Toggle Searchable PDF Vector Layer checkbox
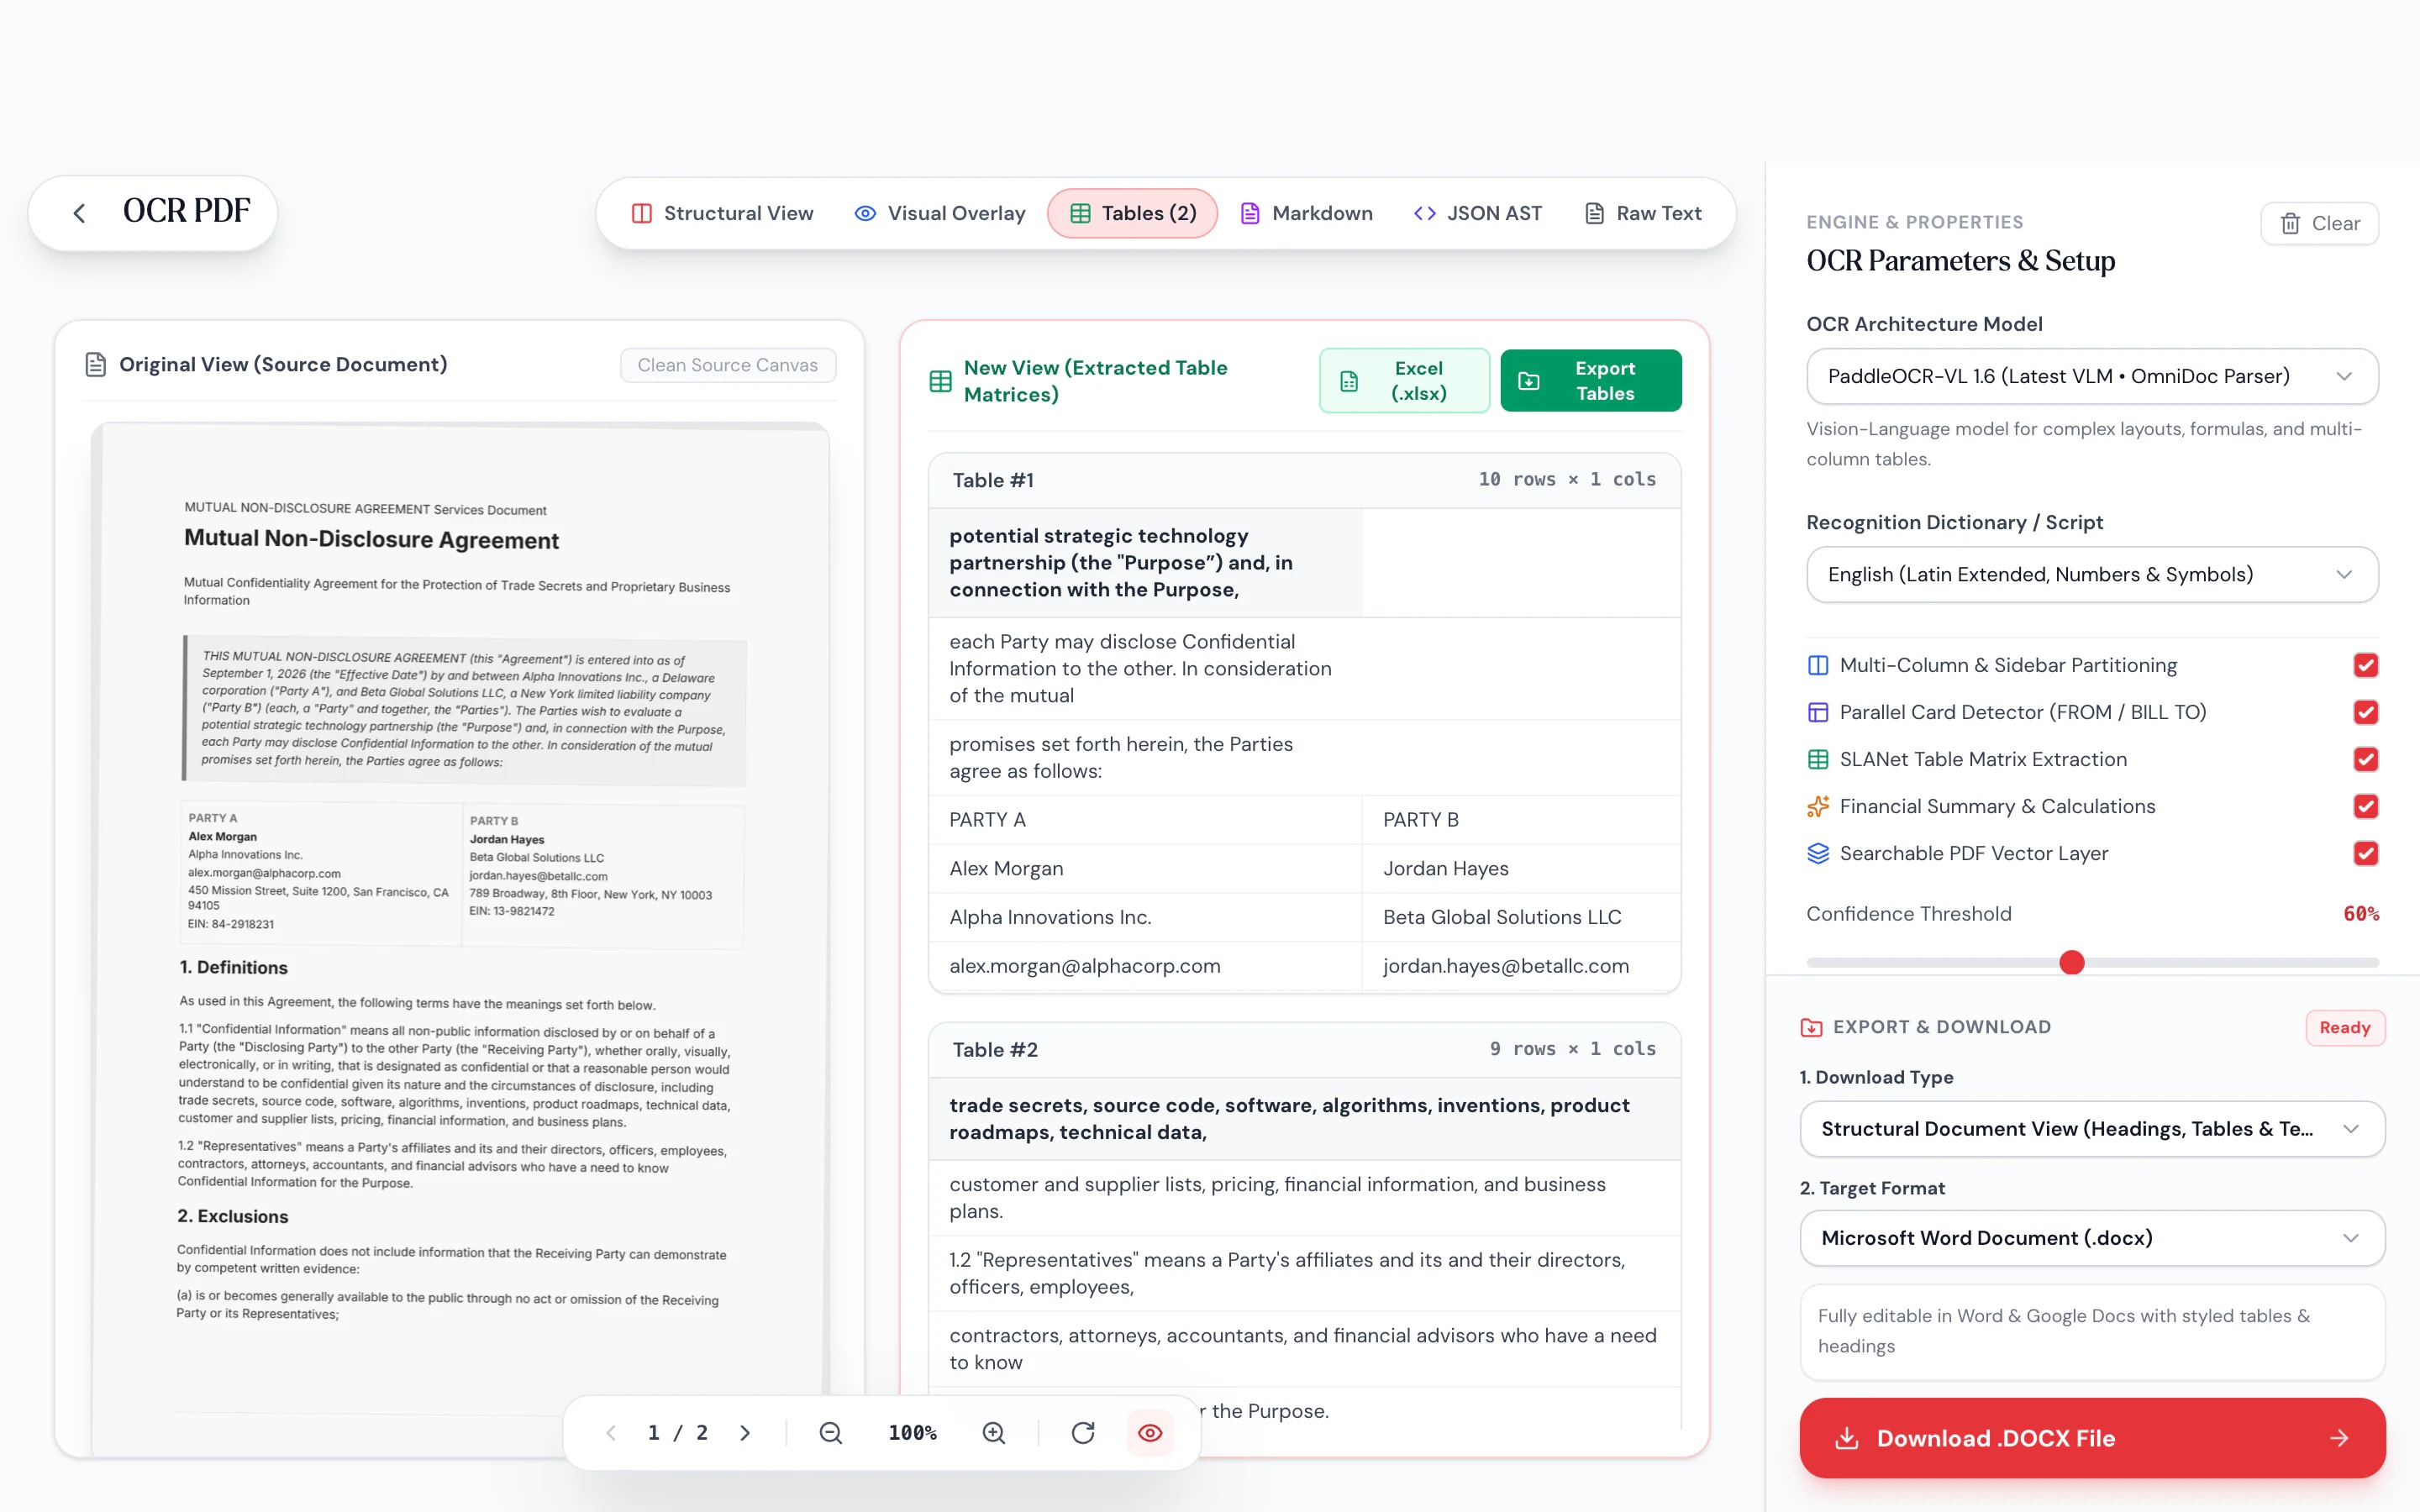The height and width of the screenshot is (1512, 2420). tap(2365, 854)
